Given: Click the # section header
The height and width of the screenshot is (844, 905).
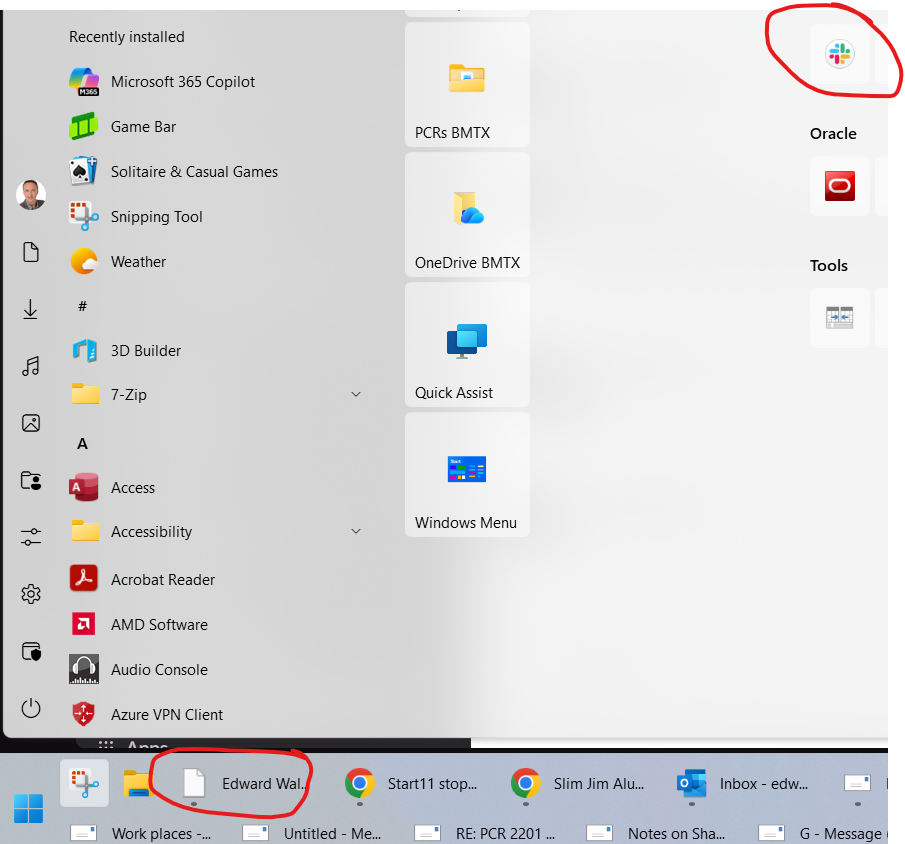Looking at the screenshot, I should click(82, 306).
